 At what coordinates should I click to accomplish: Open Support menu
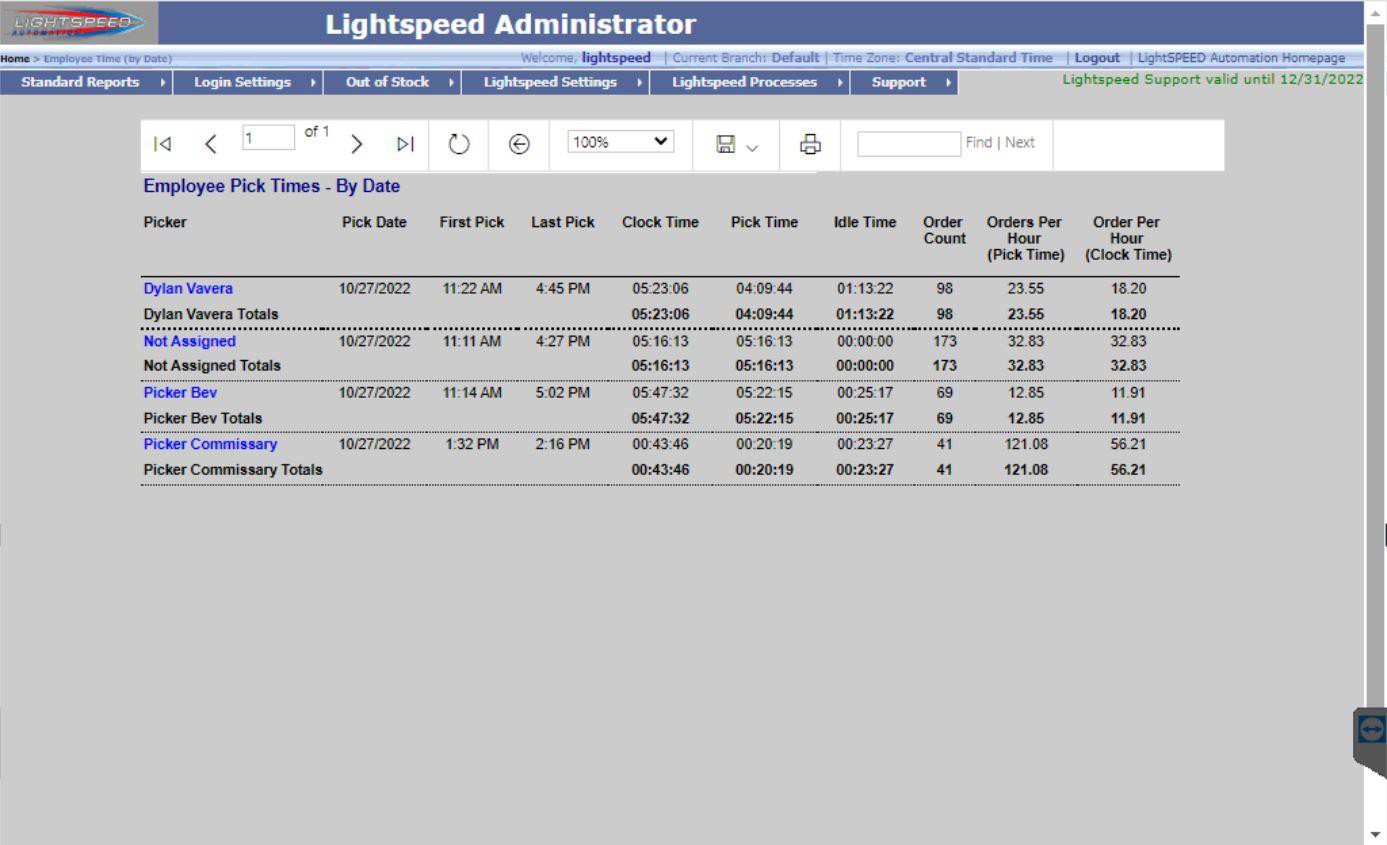point(905,82)
